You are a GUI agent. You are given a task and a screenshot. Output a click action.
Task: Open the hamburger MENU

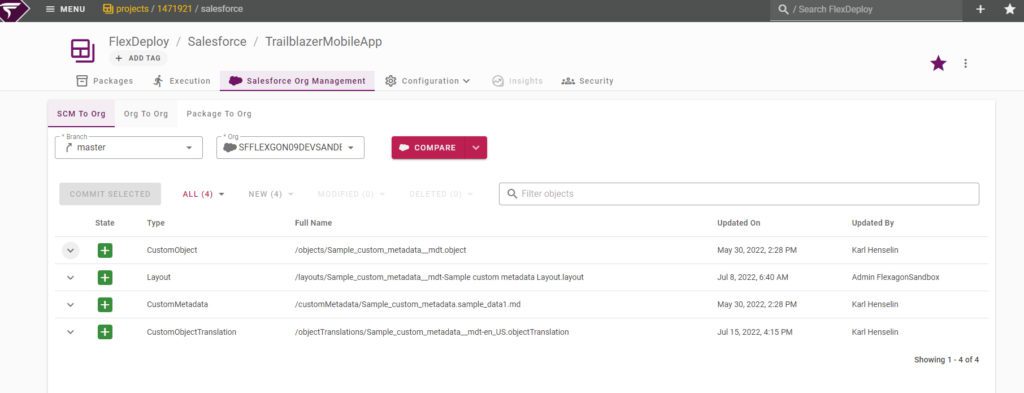65,9
